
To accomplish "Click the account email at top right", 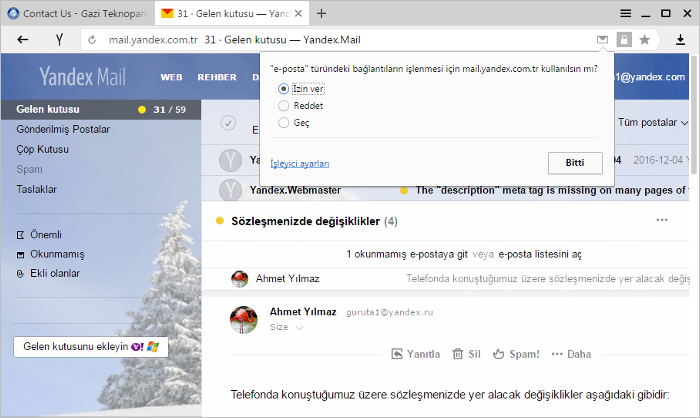I will (x=650, y=77).
